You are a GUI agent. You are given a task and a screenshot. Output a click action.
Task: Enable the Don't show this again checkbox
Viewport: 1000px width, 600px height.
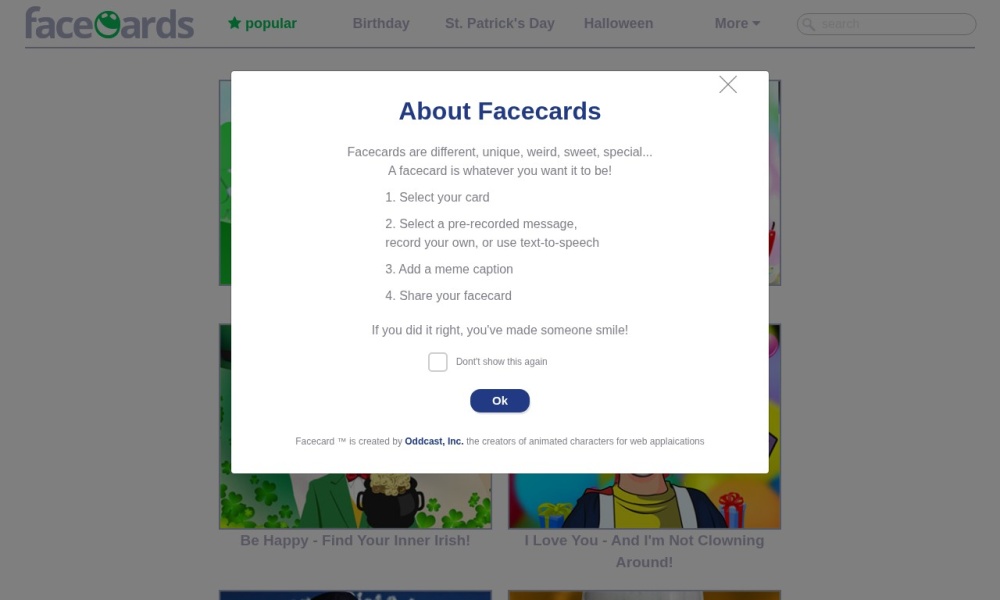(x=438, y=362)
